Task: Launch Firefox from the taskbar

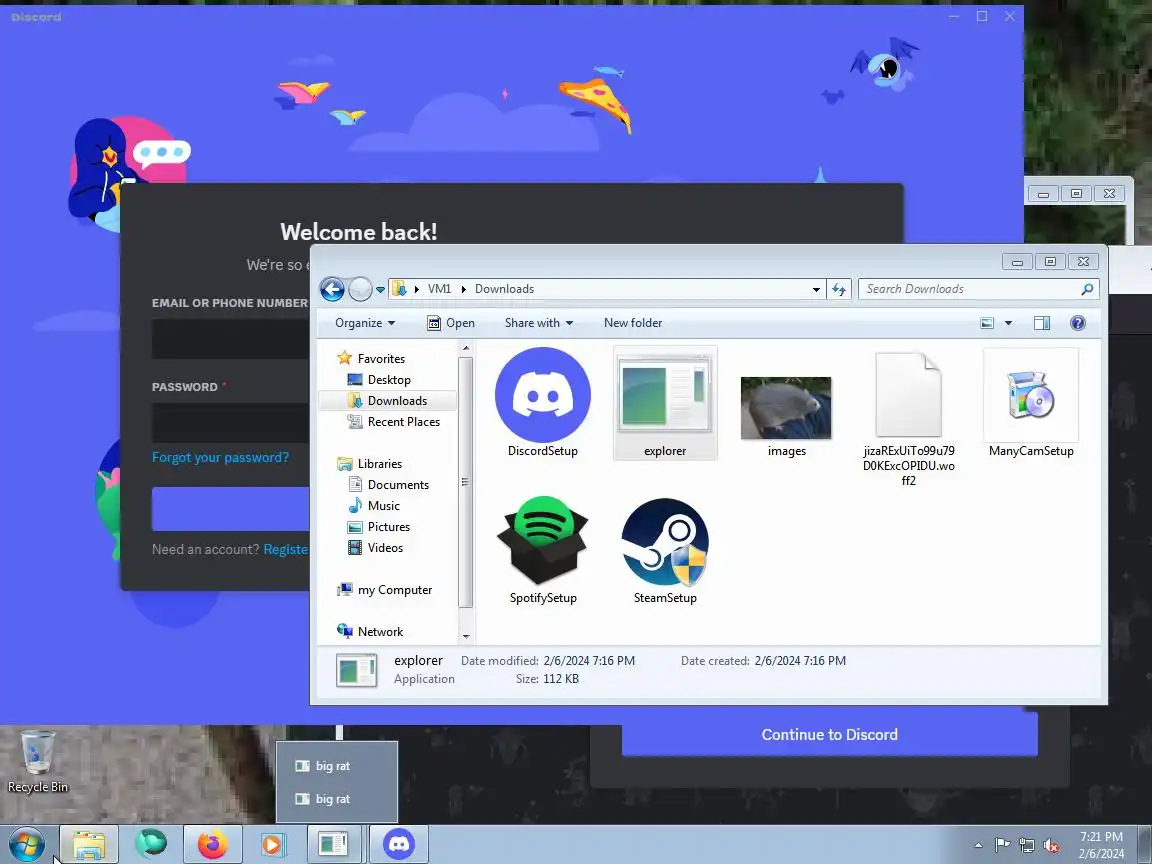Action: click(212, 845)
